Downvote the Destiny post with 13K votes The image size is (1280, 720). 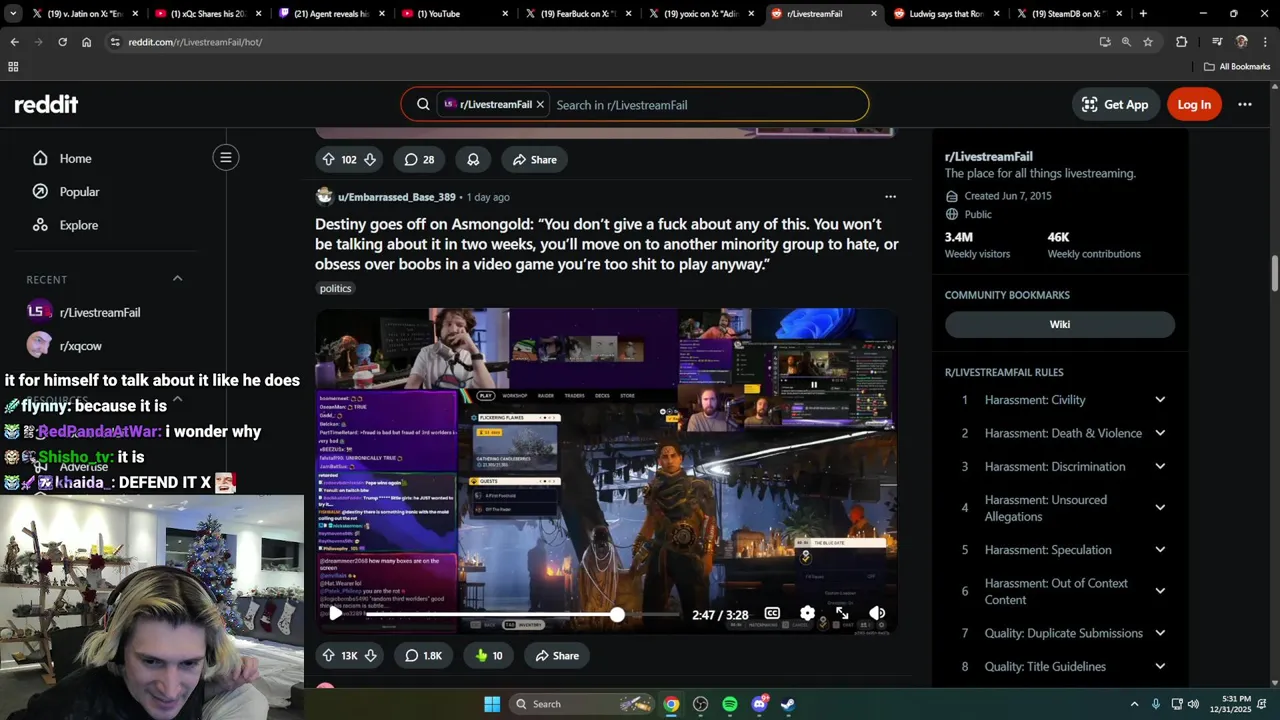point(370,656)
